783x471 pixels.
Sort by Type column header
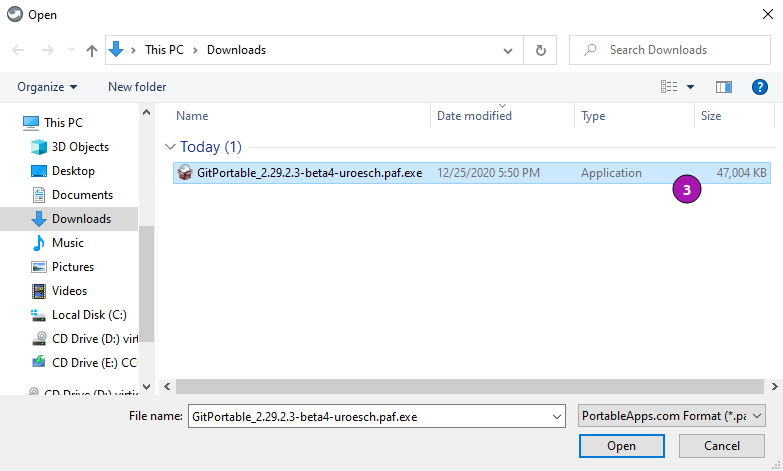pyautogui.click(x=593, y=116)
